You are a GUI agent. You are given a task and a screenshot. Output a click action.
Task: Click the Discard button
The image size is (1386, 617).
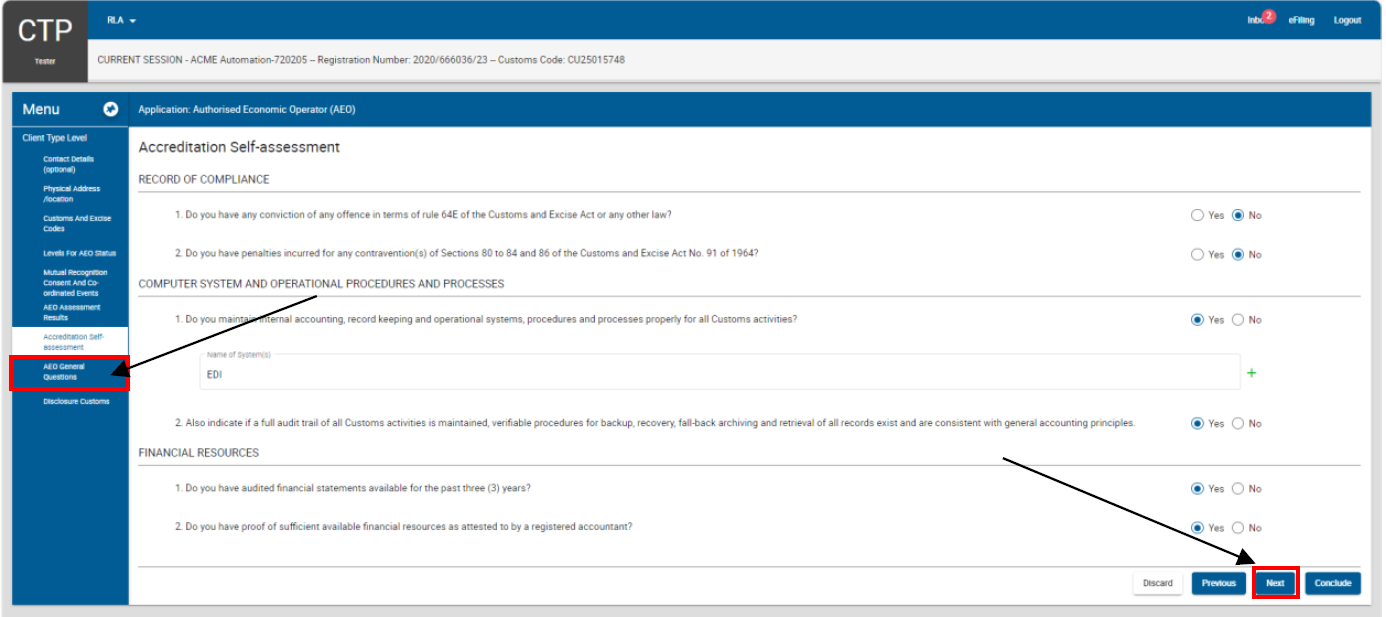click(1157, 583)
